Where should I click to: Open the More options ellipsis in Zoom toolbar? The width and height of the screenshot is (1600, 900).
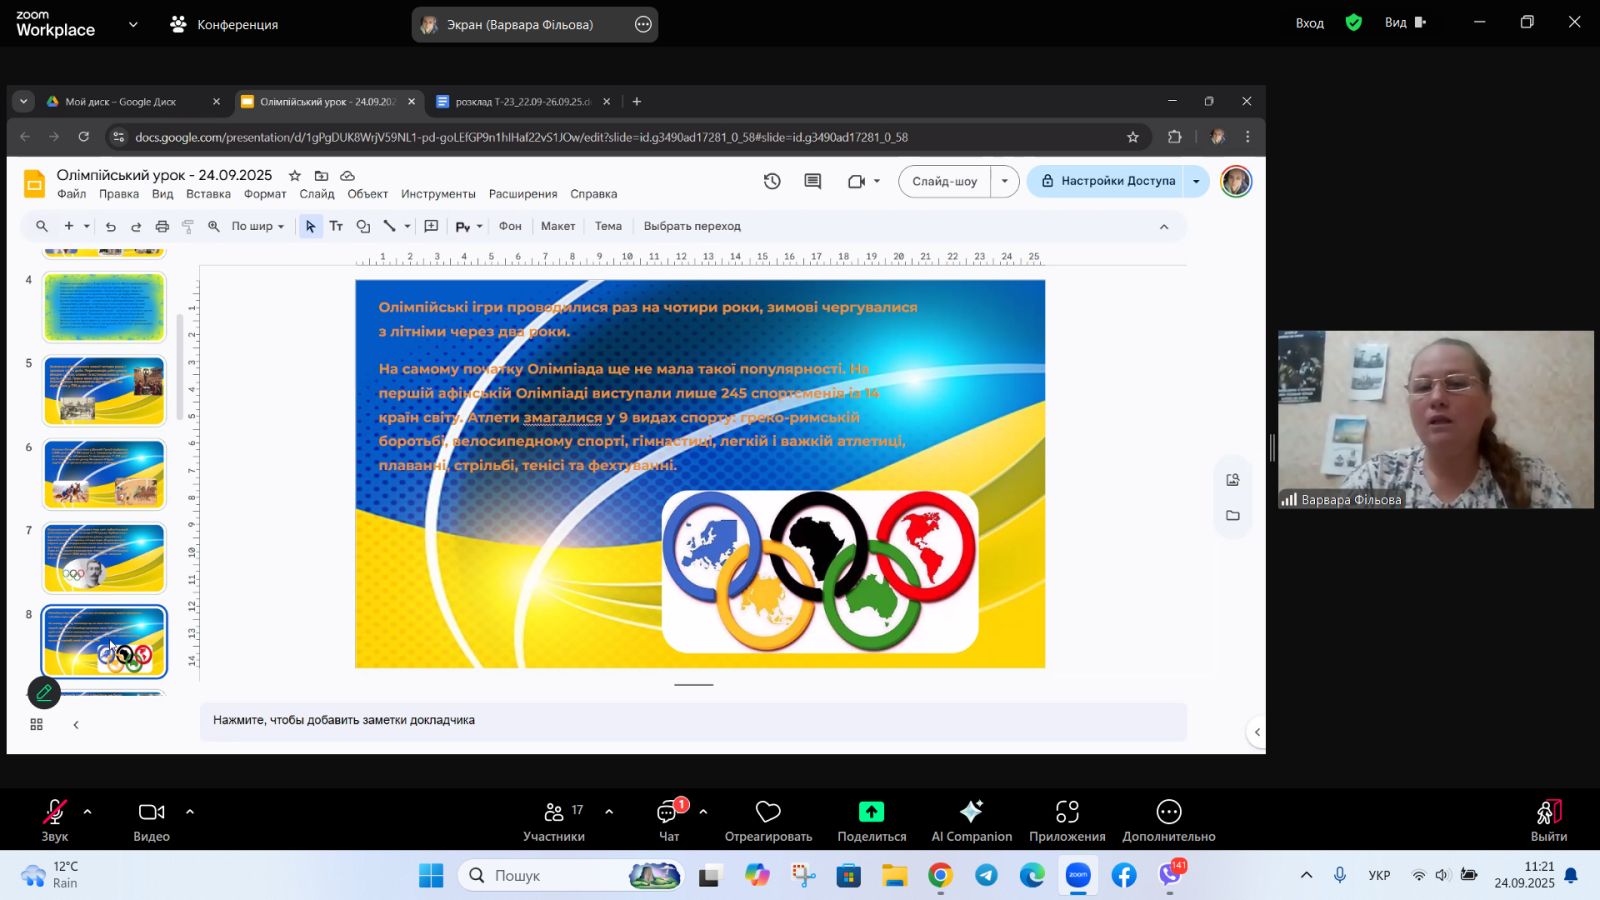1168,812
